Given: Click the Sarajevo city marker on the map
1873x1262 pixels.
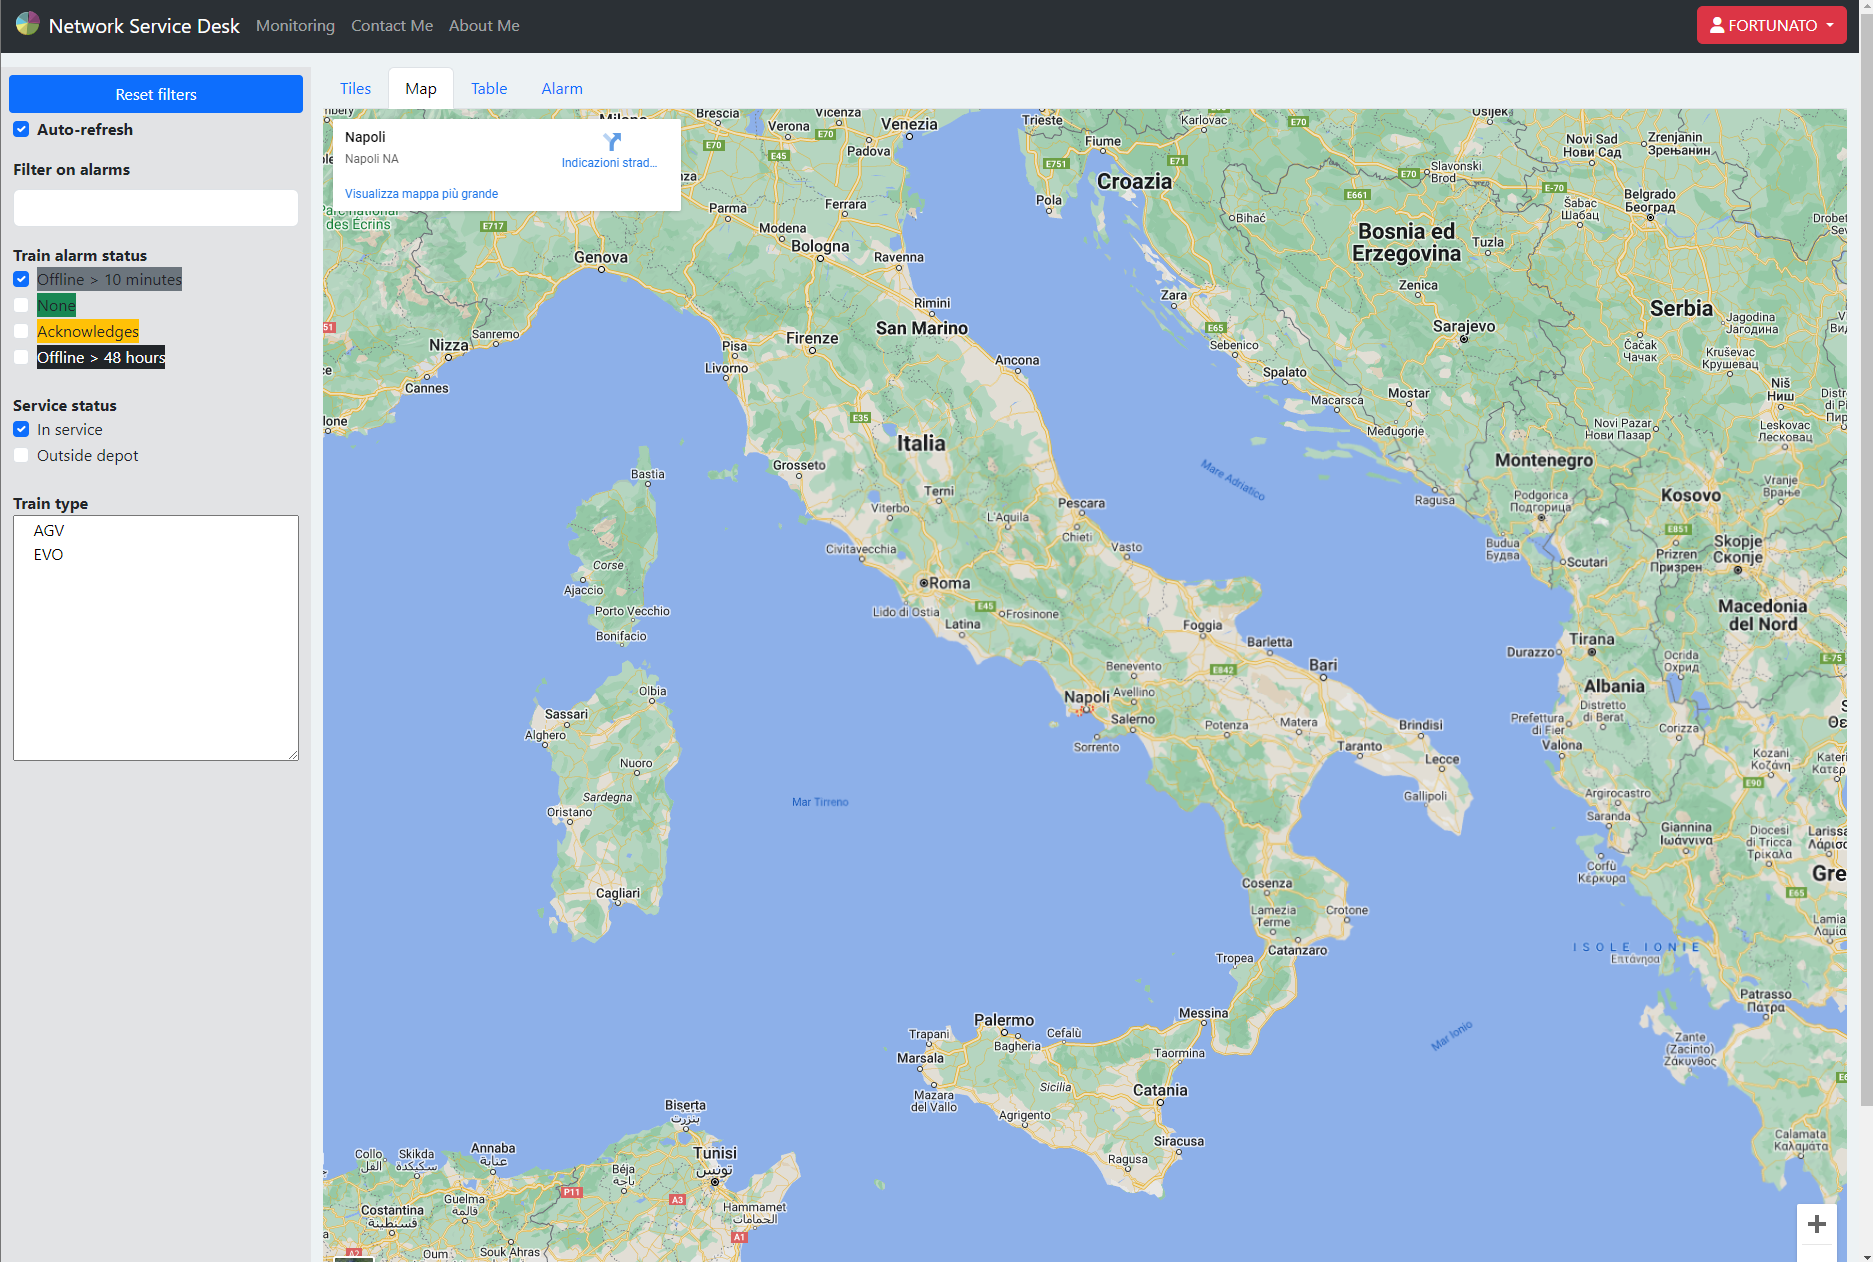Looking at the screenshot, I should [1464, 339].
